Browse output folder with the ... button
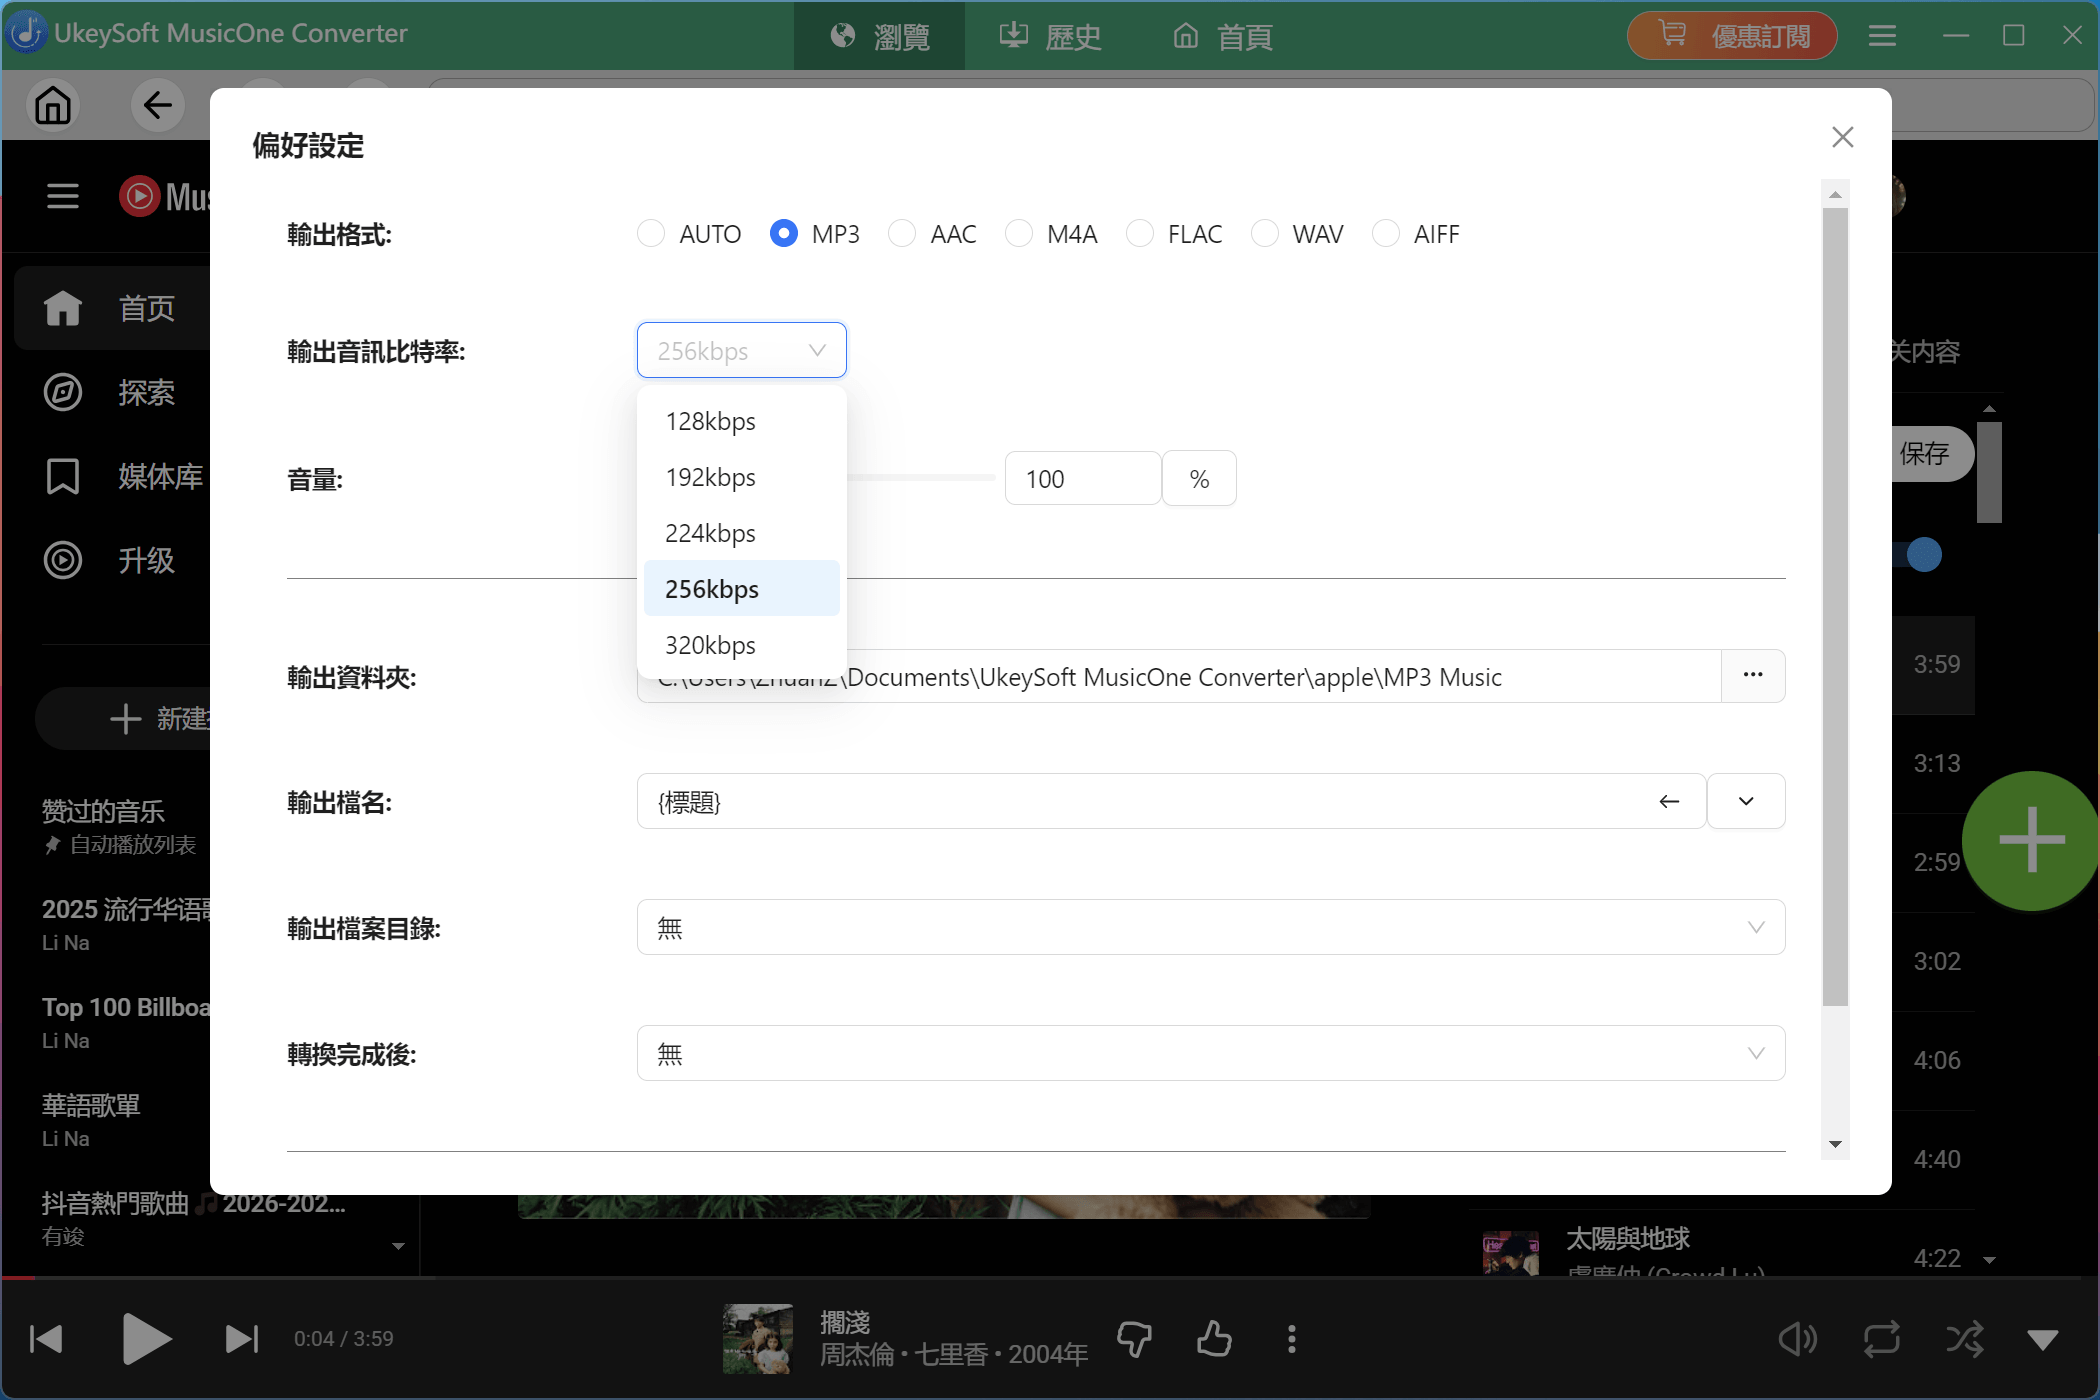 tap(1753, 676)
